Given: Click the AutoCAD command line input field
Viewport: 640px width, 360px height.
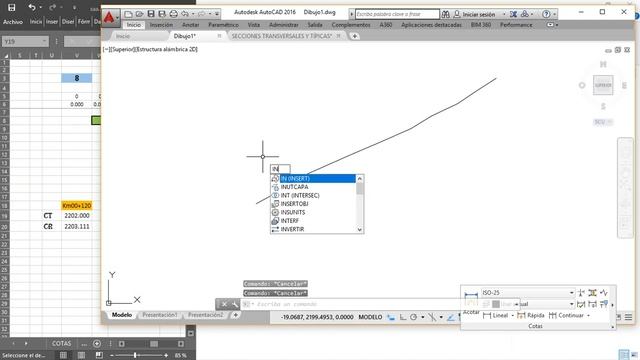Looking at the screenshot, I should [351, 304].
